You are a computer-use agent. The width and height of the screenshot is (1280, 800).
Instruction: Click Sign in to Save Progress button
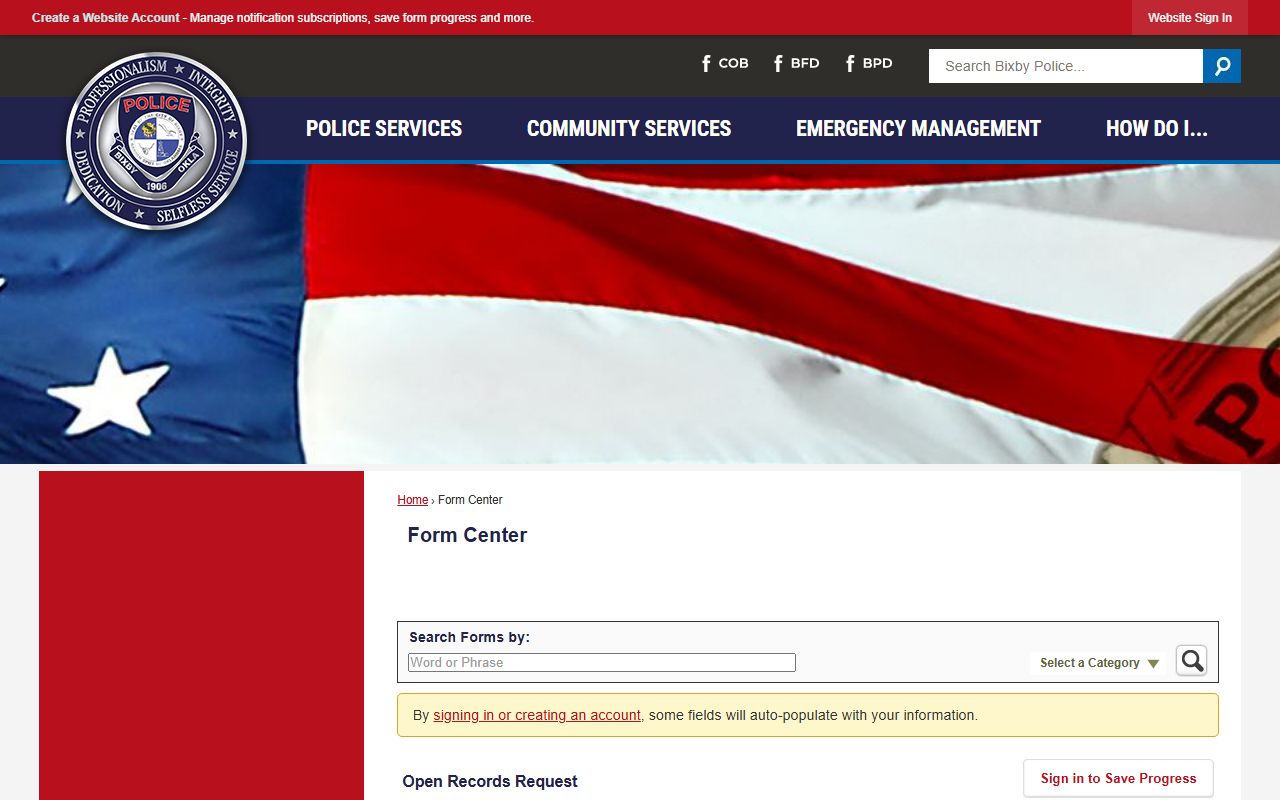coord(1118,778)
